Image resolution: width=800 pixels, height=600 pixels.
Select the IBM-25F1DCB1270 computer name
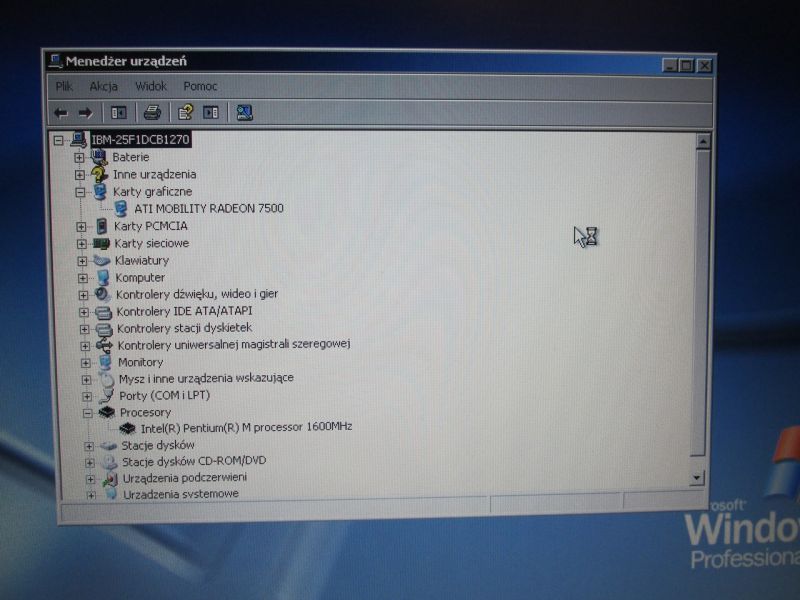pyautogui.click(x=140, y=139)
